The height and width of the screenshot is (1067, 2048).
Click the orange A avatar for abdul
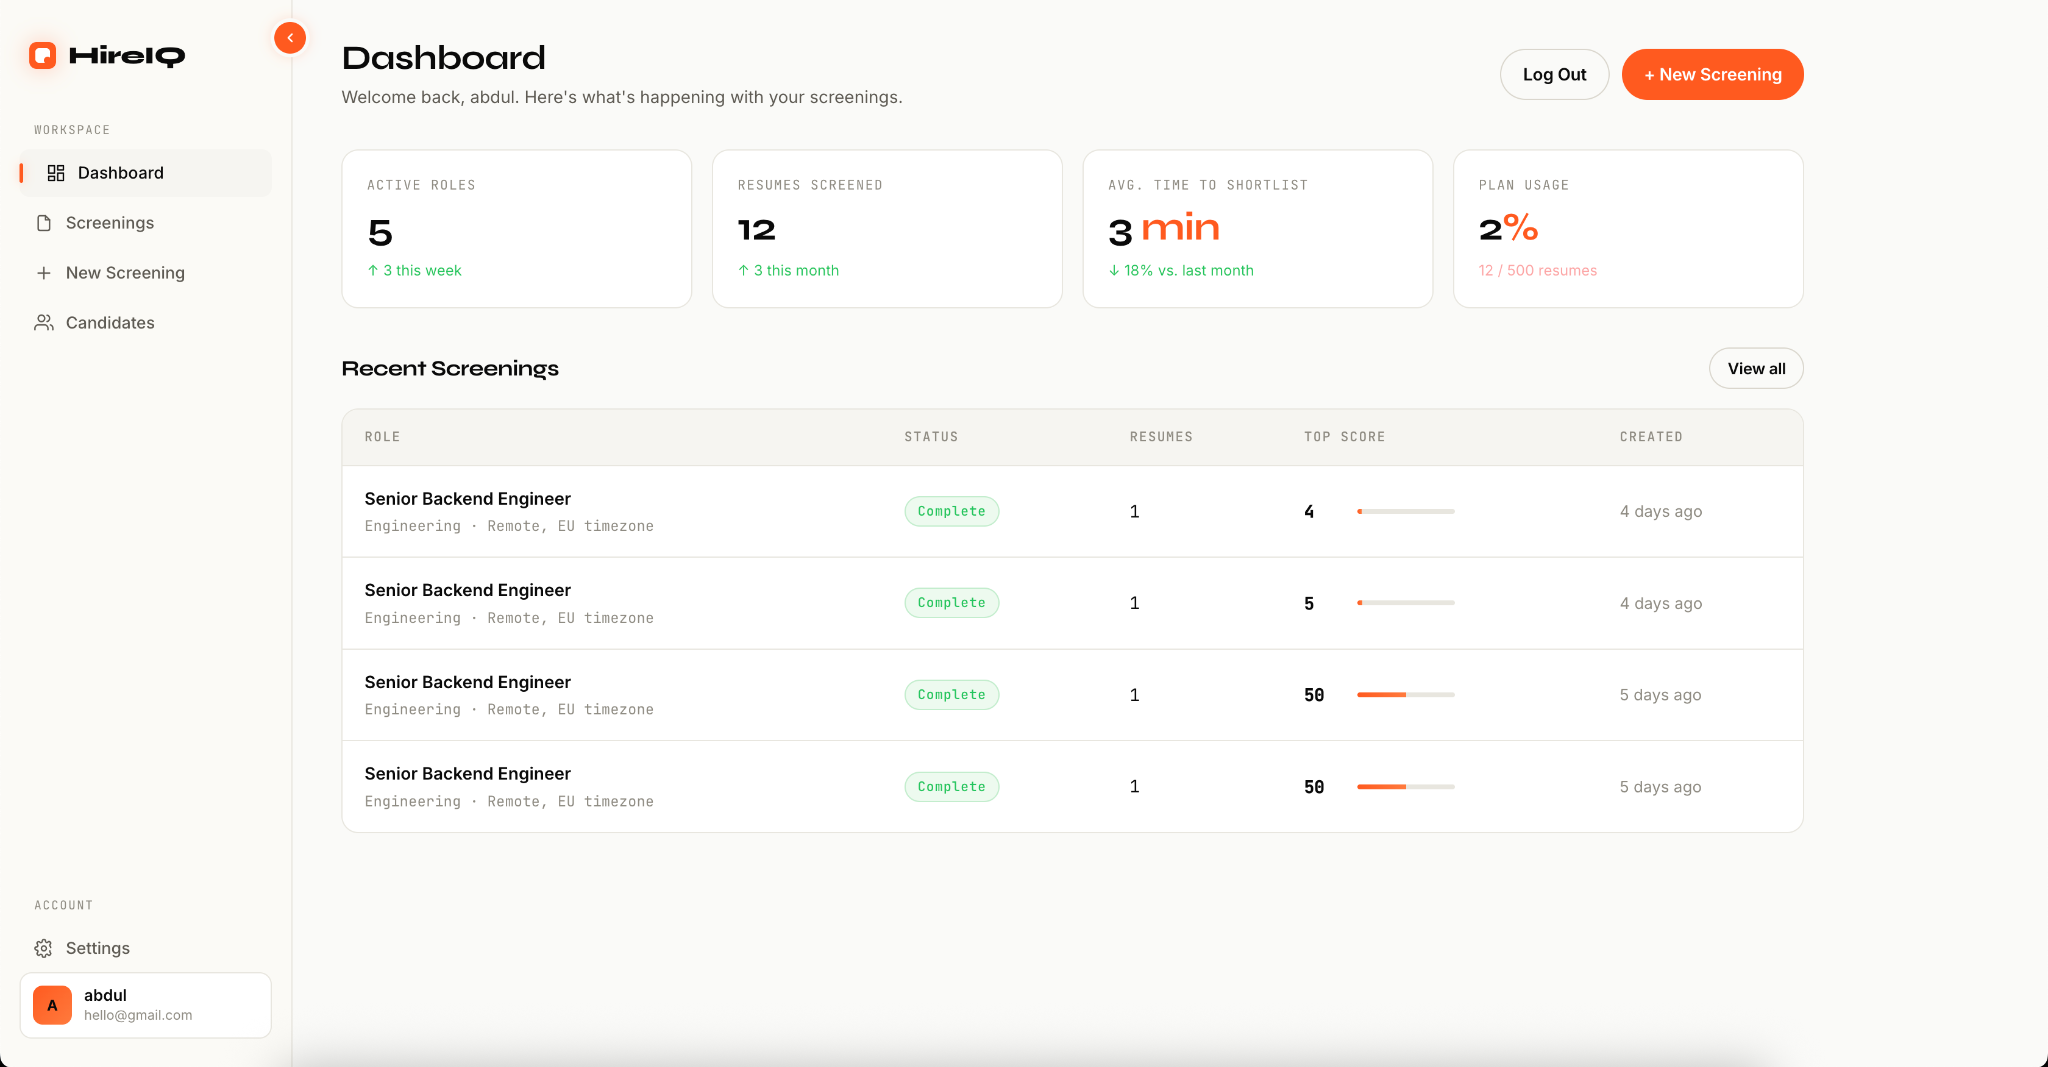tap(52, 1005)
